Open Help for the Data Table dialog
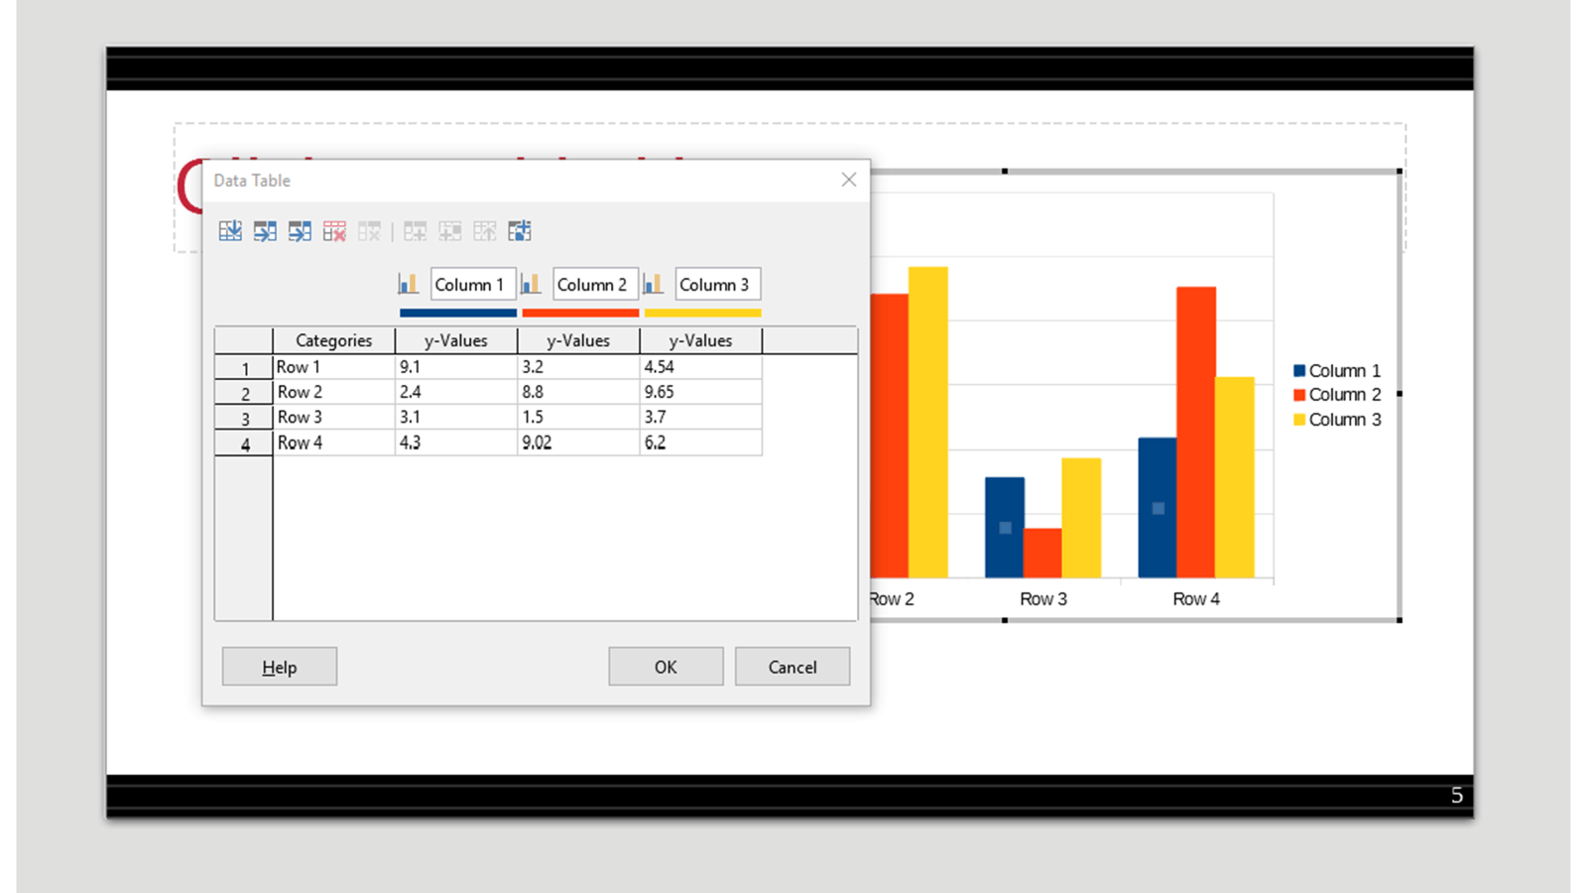The height and width of the screenshot is (893, 1587). pyautogui.click(x=279, y=667)
